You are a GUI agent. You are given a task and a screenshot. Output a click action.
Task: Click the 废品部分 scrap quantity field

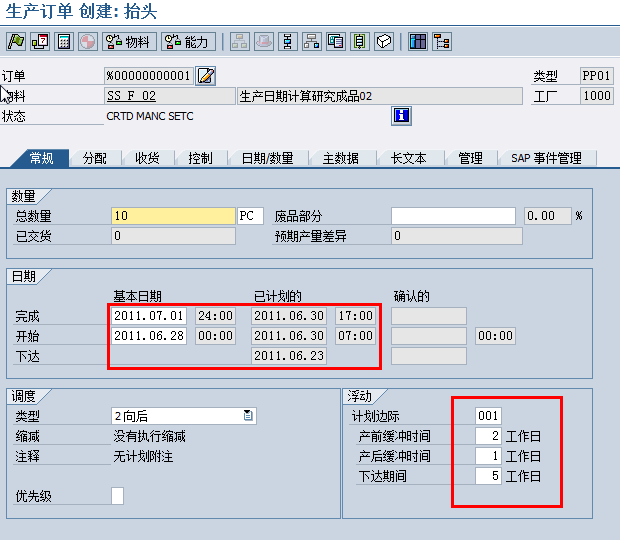point(454,216)
